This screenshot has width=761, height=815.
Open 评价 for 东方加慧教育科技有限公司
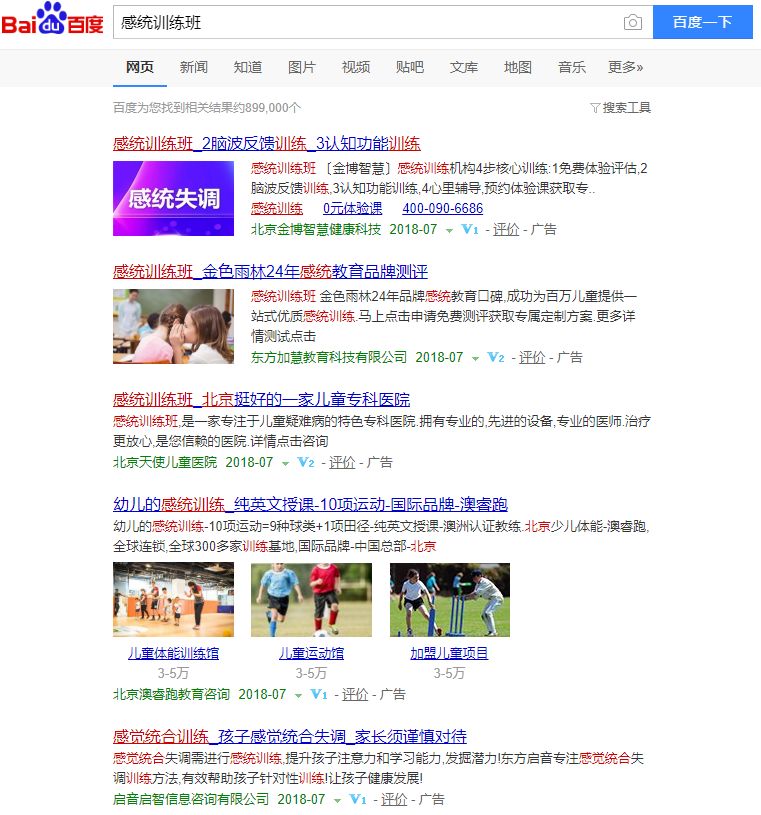[x=532, y=357]
